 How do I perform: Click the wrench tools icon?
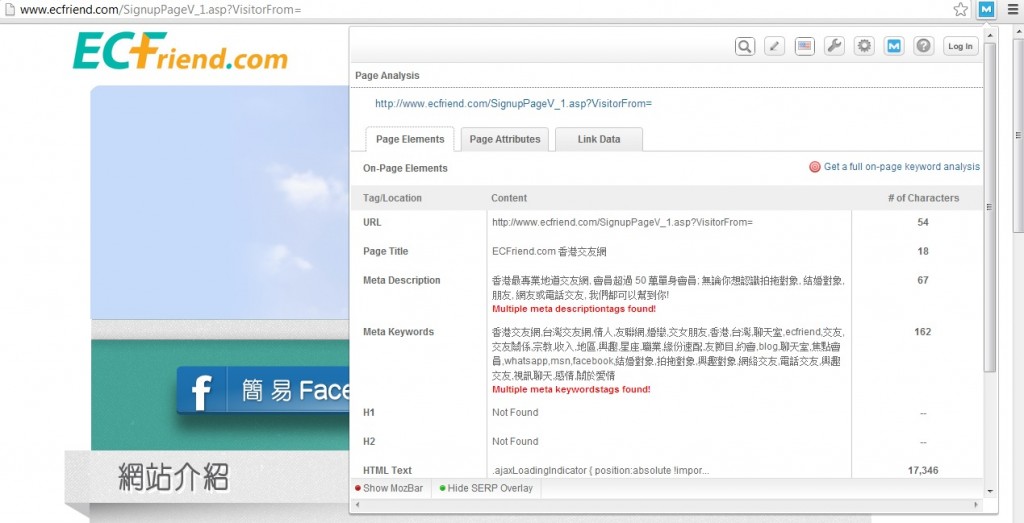pos(834,46)
